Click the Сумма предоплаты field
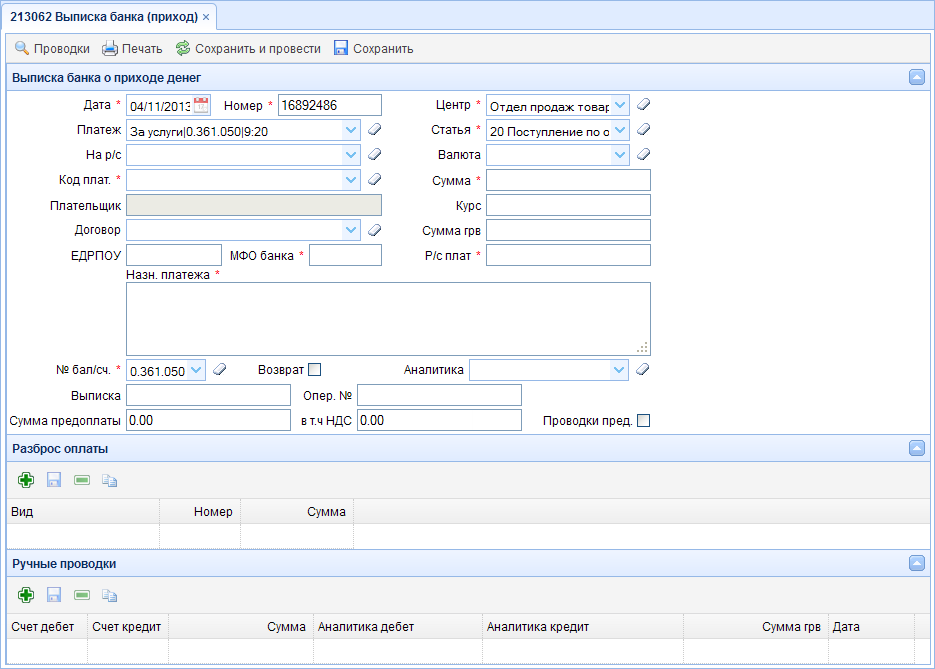The width and height of the screenshot is (935, 669). (209, 420)
